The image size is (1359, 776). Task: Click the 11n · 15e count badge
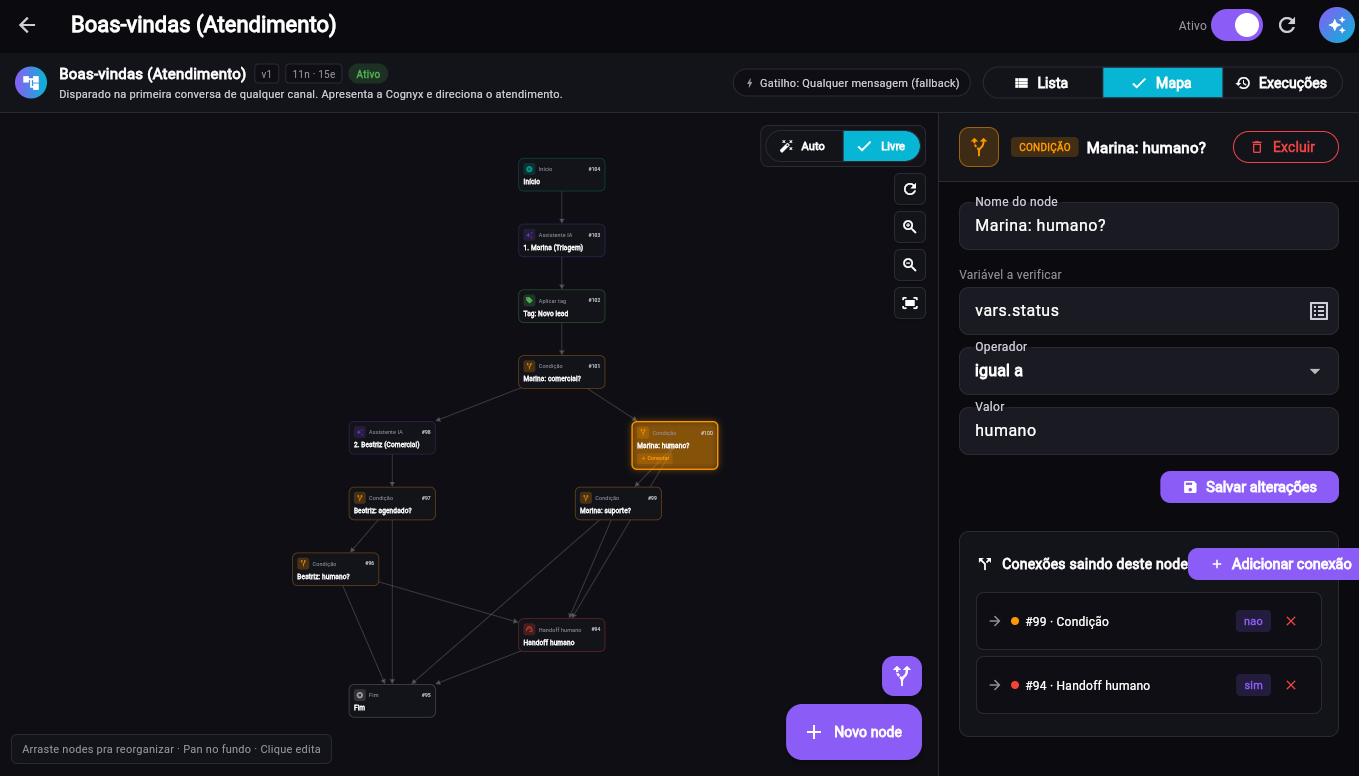(314, 74)
